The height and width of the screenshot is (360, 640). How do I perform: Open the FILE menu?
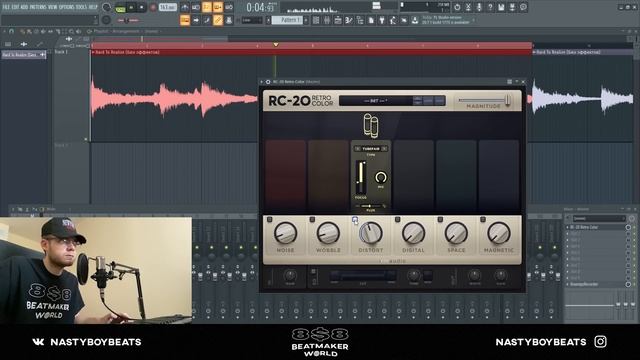pyautogui.click(x=6, y=7)
